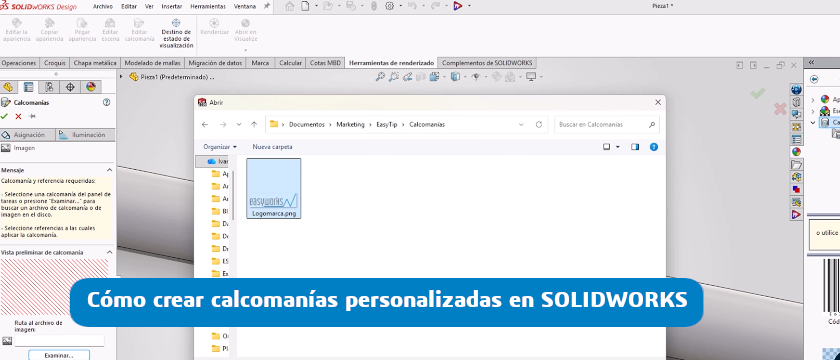Open the FeatureManager design tree tab icon
This screenshot has height=360, width=840.
point(8,87)
